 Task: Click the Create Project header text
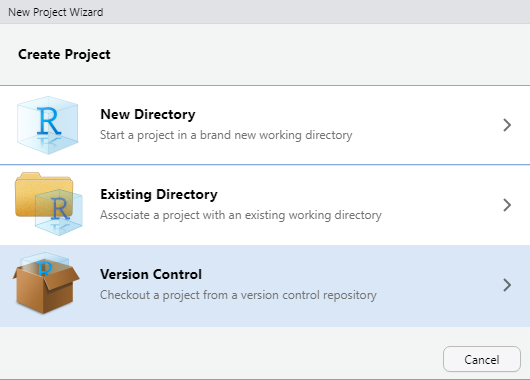click(64, 54)
